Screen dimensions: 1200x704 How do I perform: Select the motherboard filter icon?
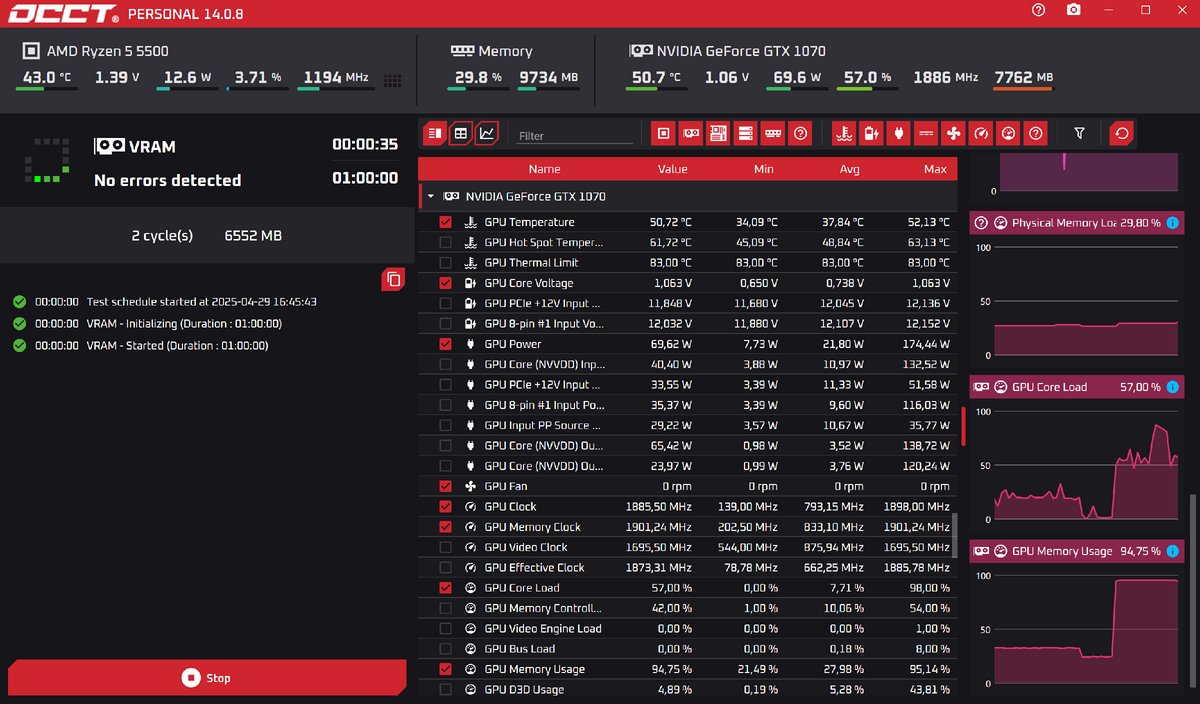(x=717, y=133)
